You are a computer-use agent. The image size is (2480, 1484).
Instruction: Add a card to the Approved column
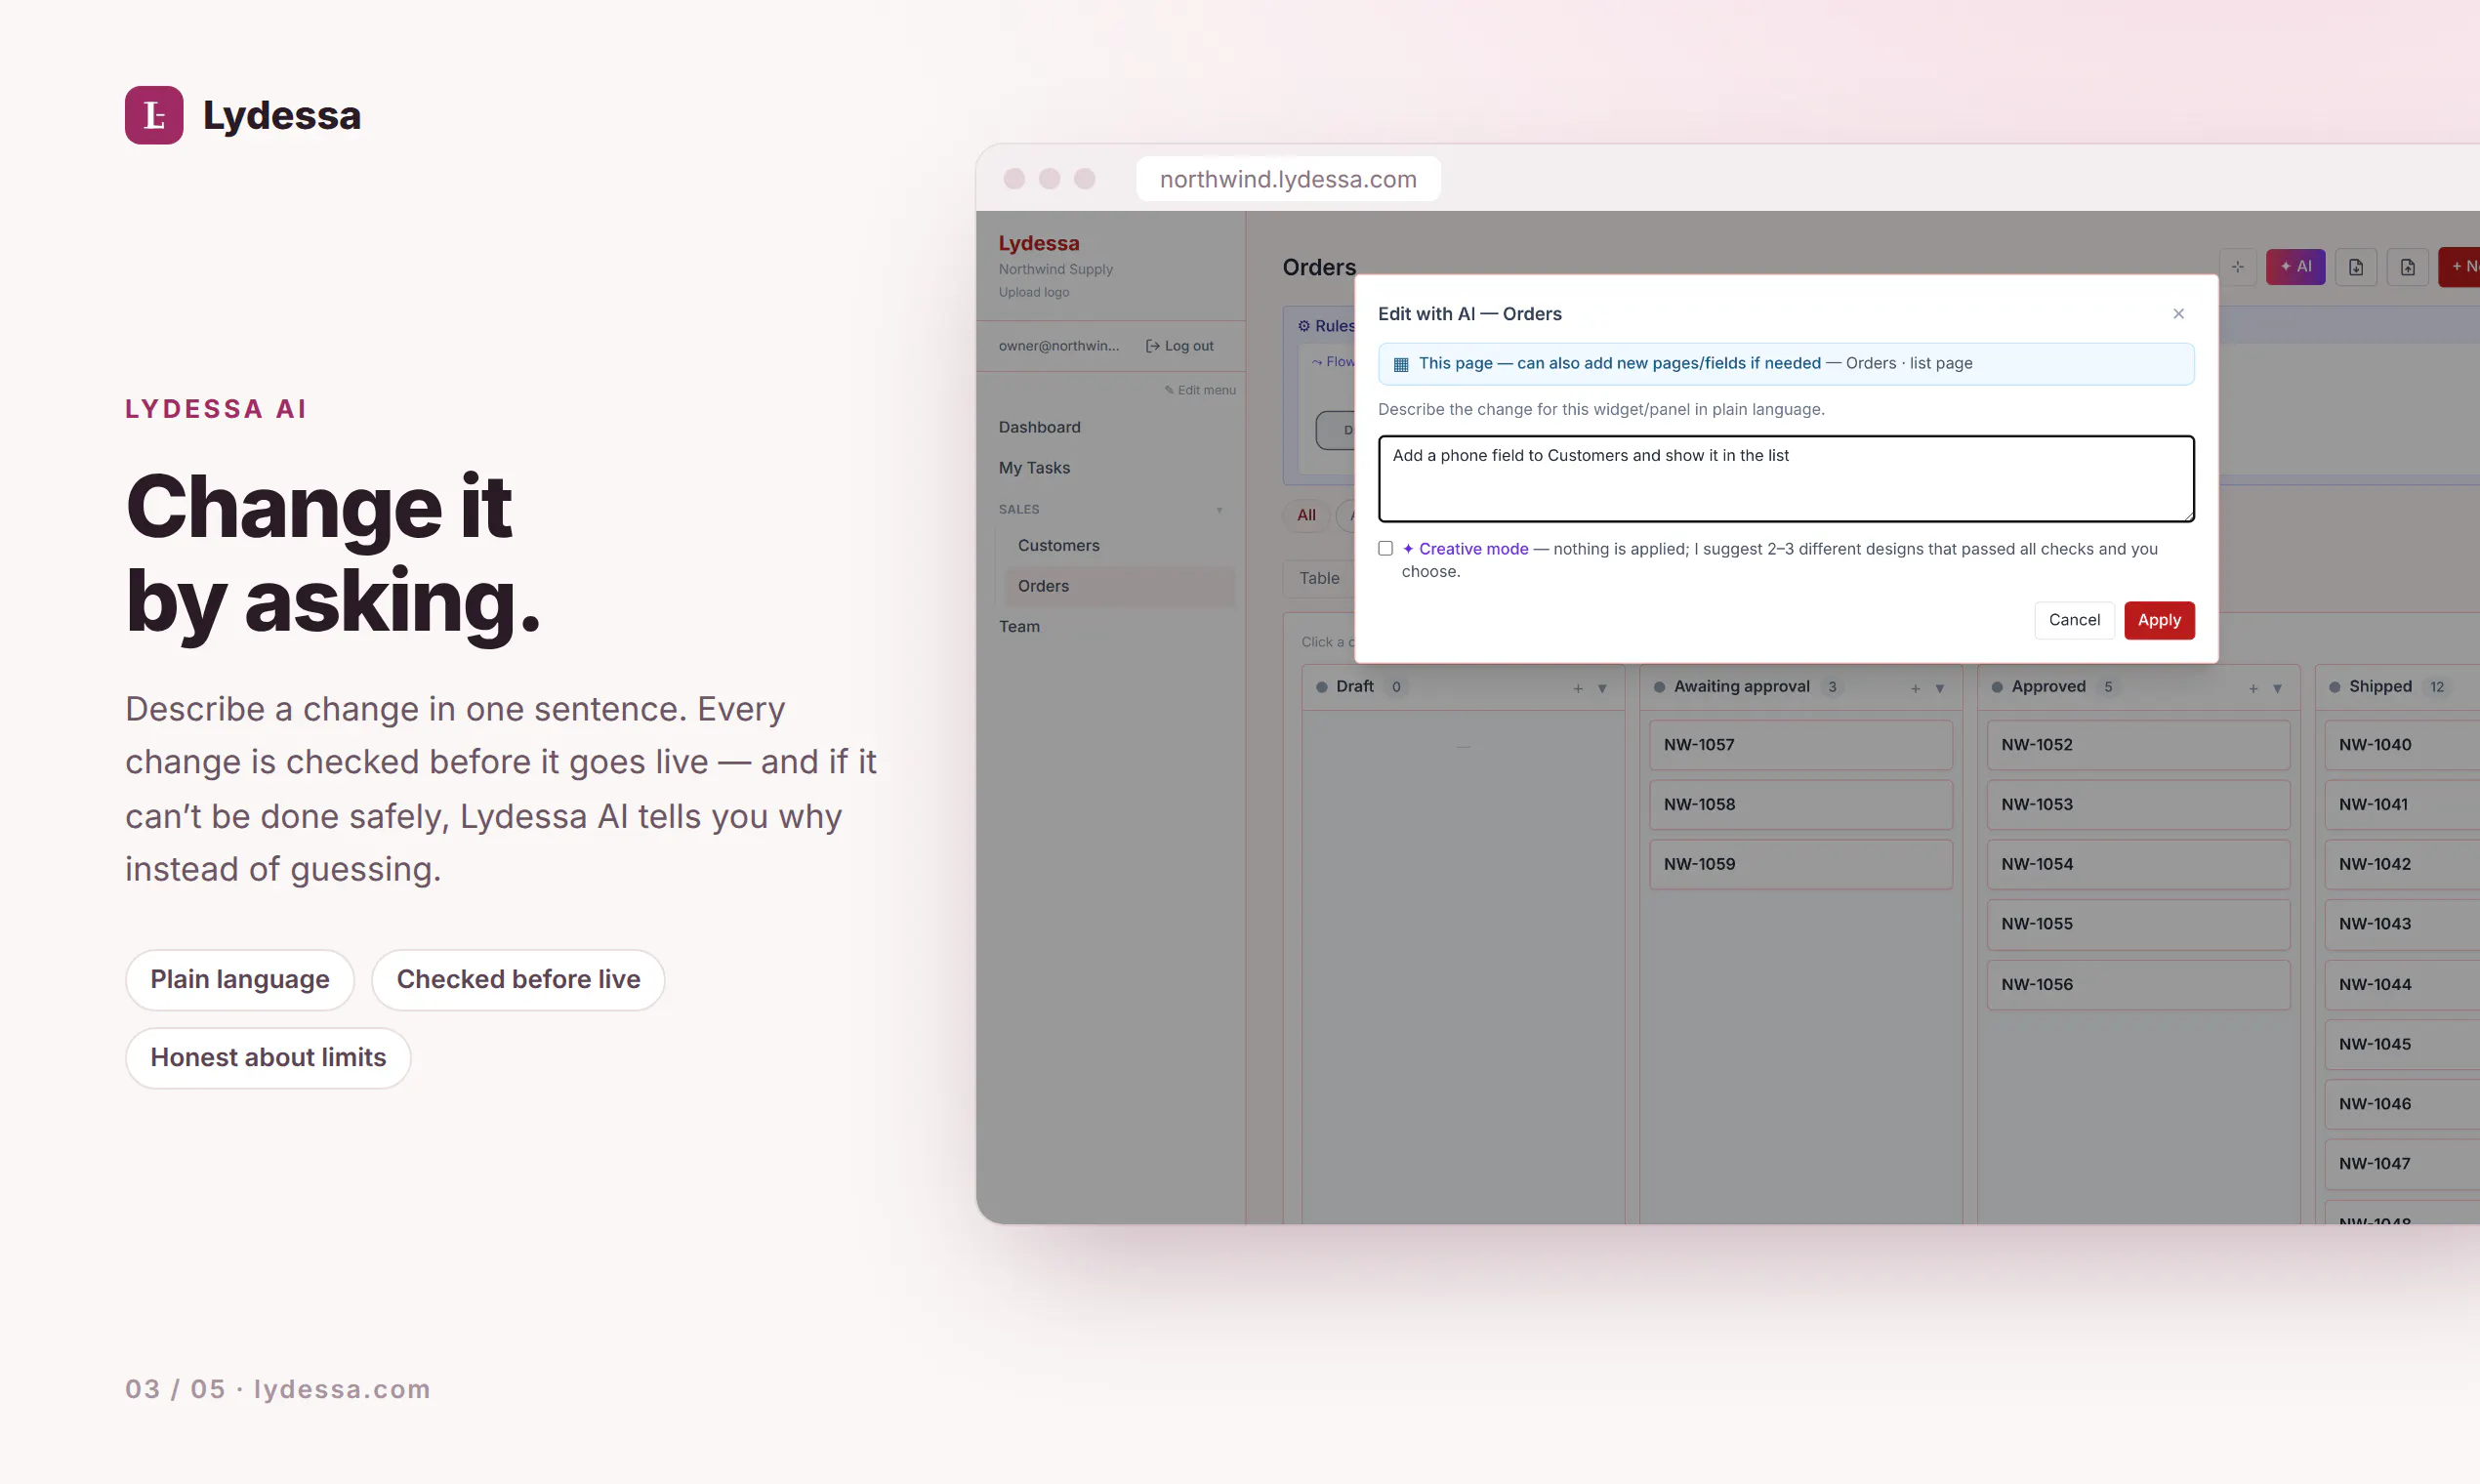(2253, 688)
